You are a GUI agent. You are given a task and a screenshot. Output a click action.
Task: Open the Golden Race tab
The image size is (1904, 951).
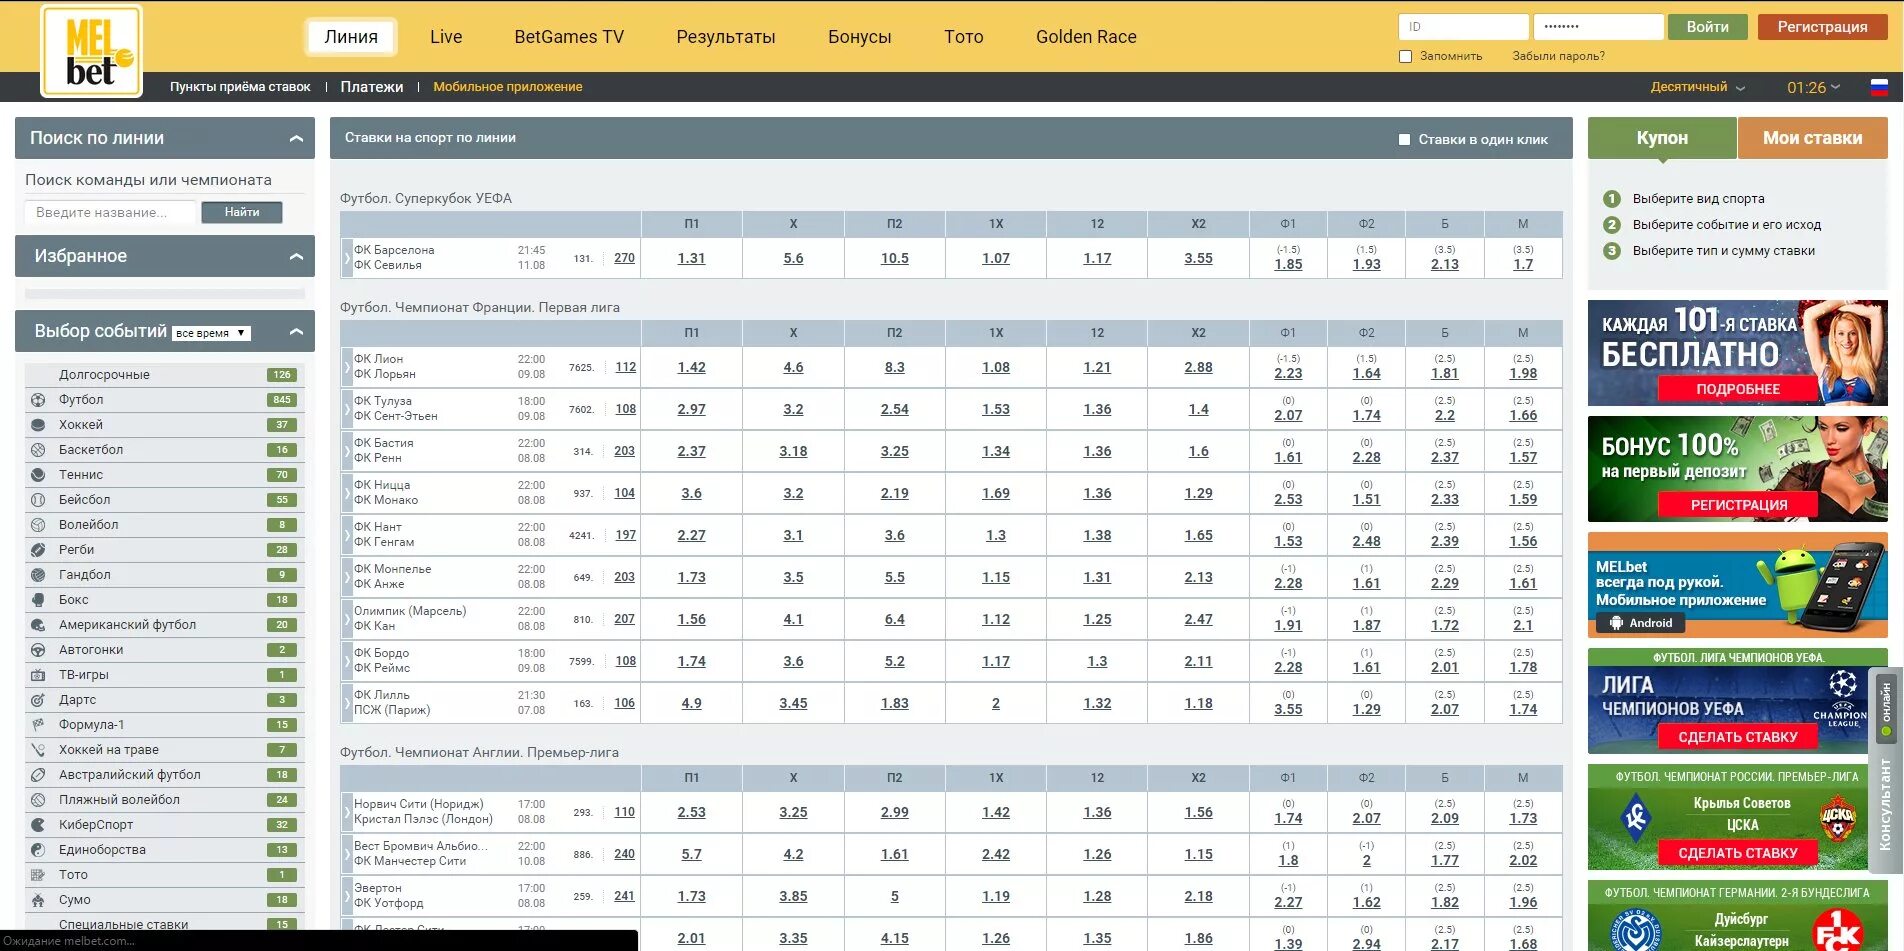coord(1086,37)
